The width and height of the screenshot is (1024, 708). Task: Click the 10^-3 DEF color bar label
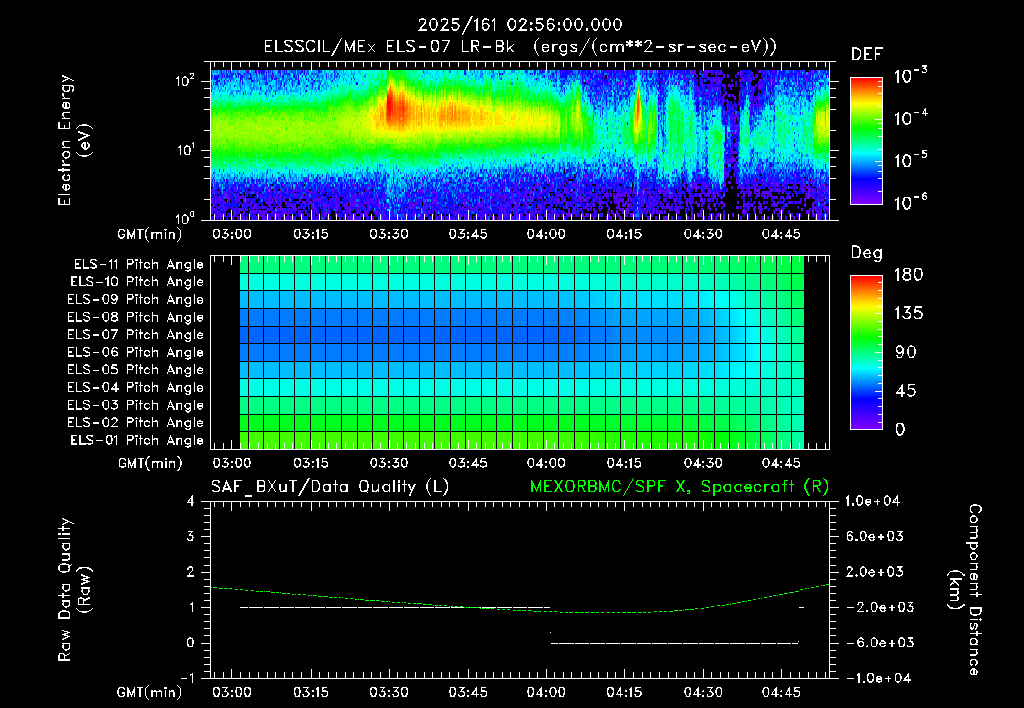coord(910,76)
